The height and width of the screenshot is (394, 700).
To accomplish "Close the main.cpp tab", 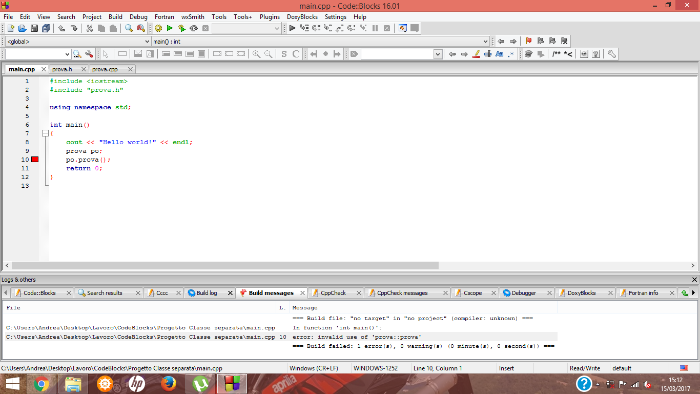I will [44, 69].
